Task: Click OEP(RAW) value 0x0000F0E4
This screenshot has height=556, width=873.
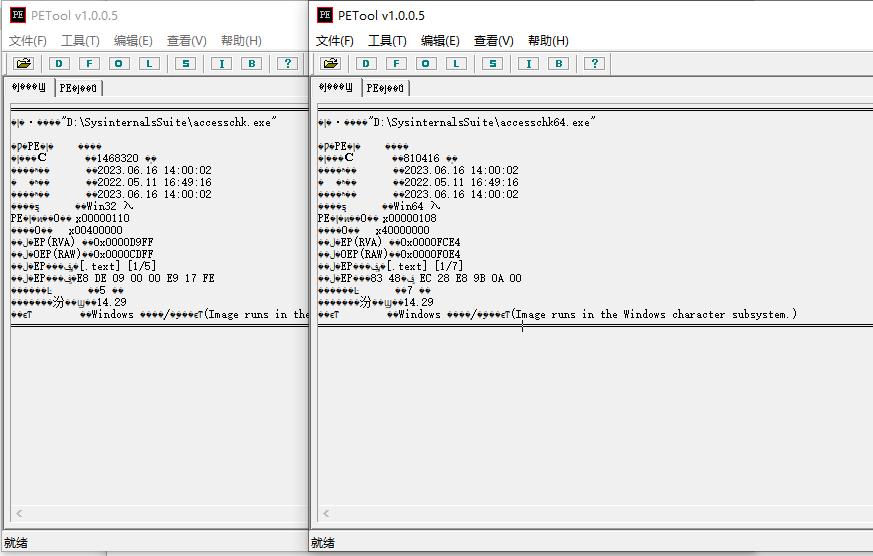Action: tap(430, 254)
